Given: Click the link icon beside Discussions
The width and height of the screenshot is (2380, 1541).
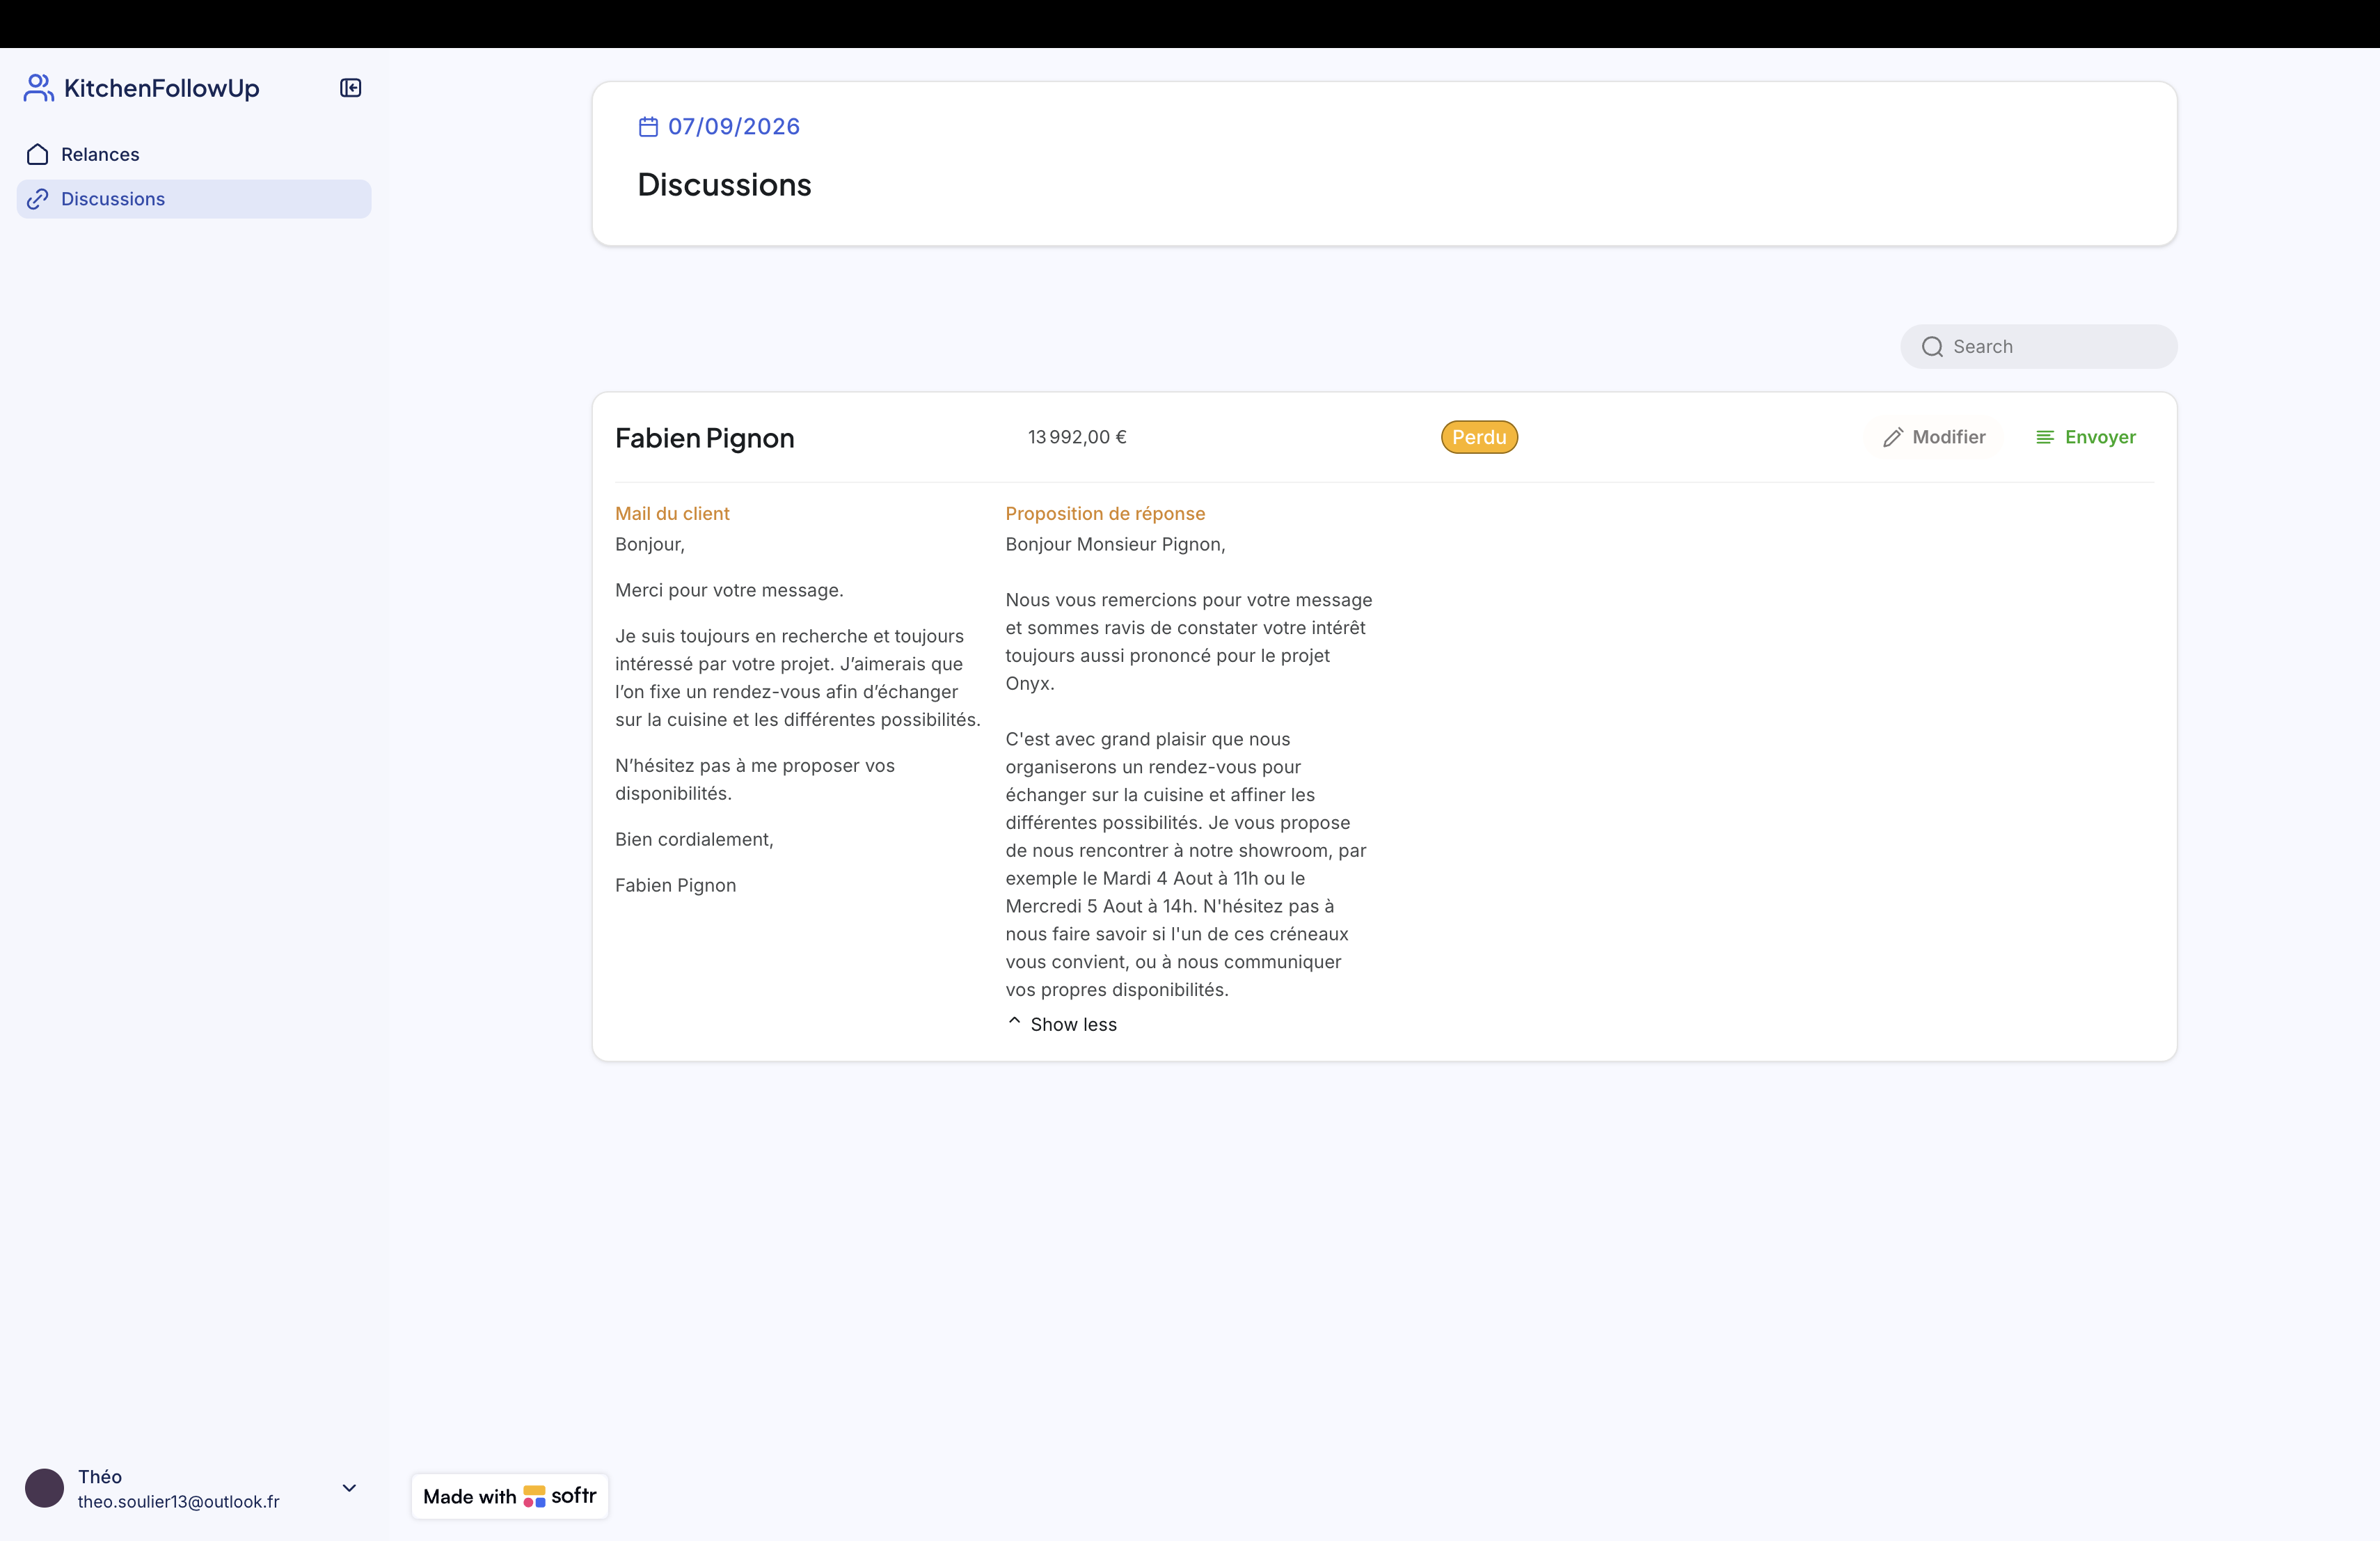Looking at the screenshot, I should [x=38, y=199].
